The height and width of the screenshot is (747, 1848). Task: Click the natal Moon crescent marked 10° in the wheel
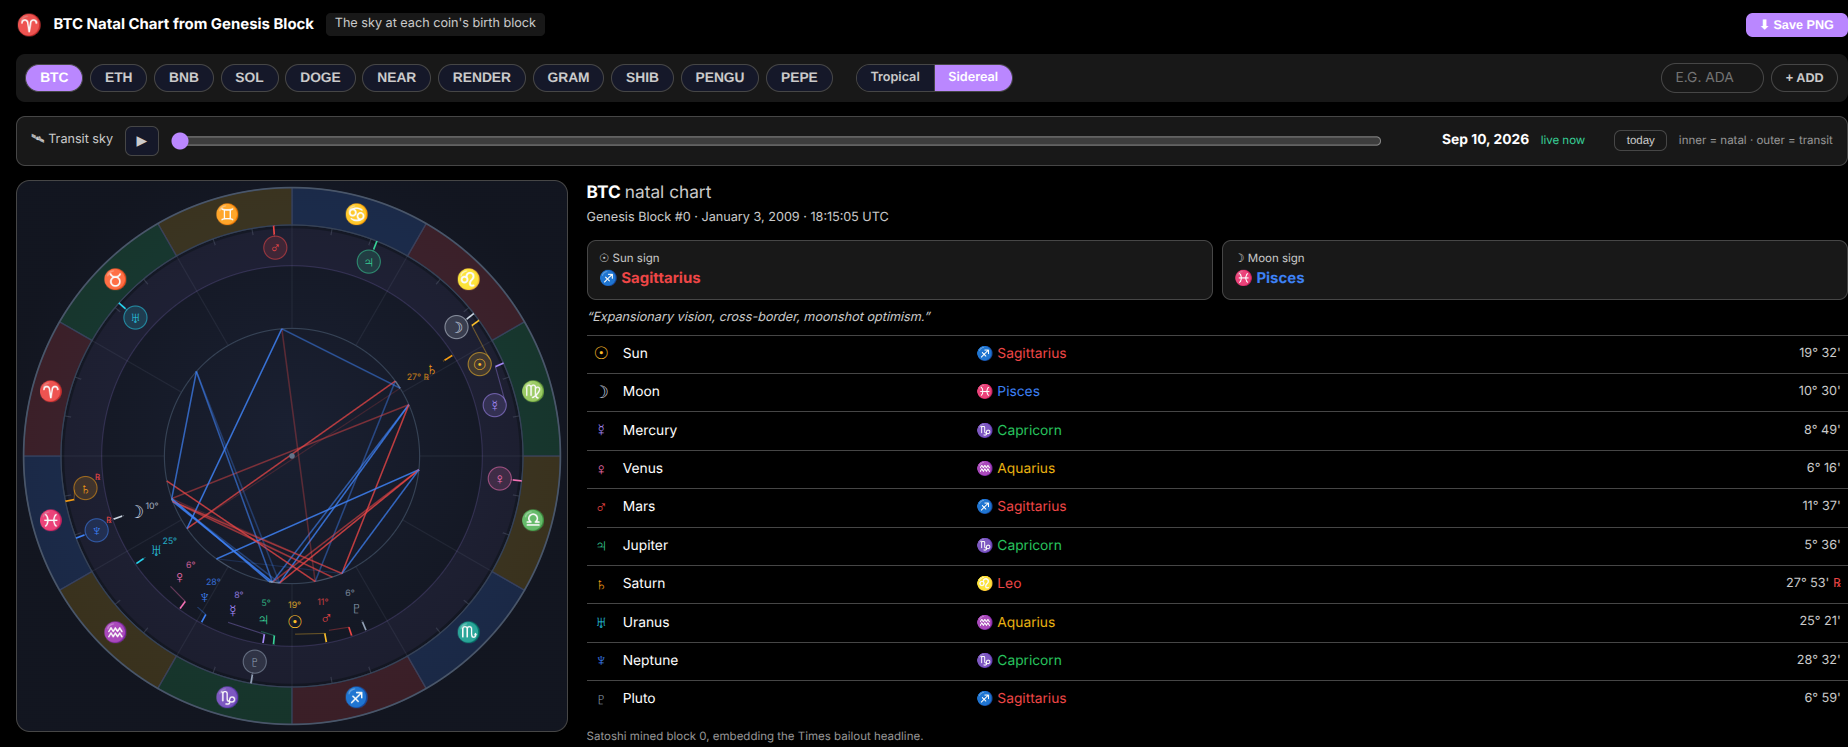(139, 512)
